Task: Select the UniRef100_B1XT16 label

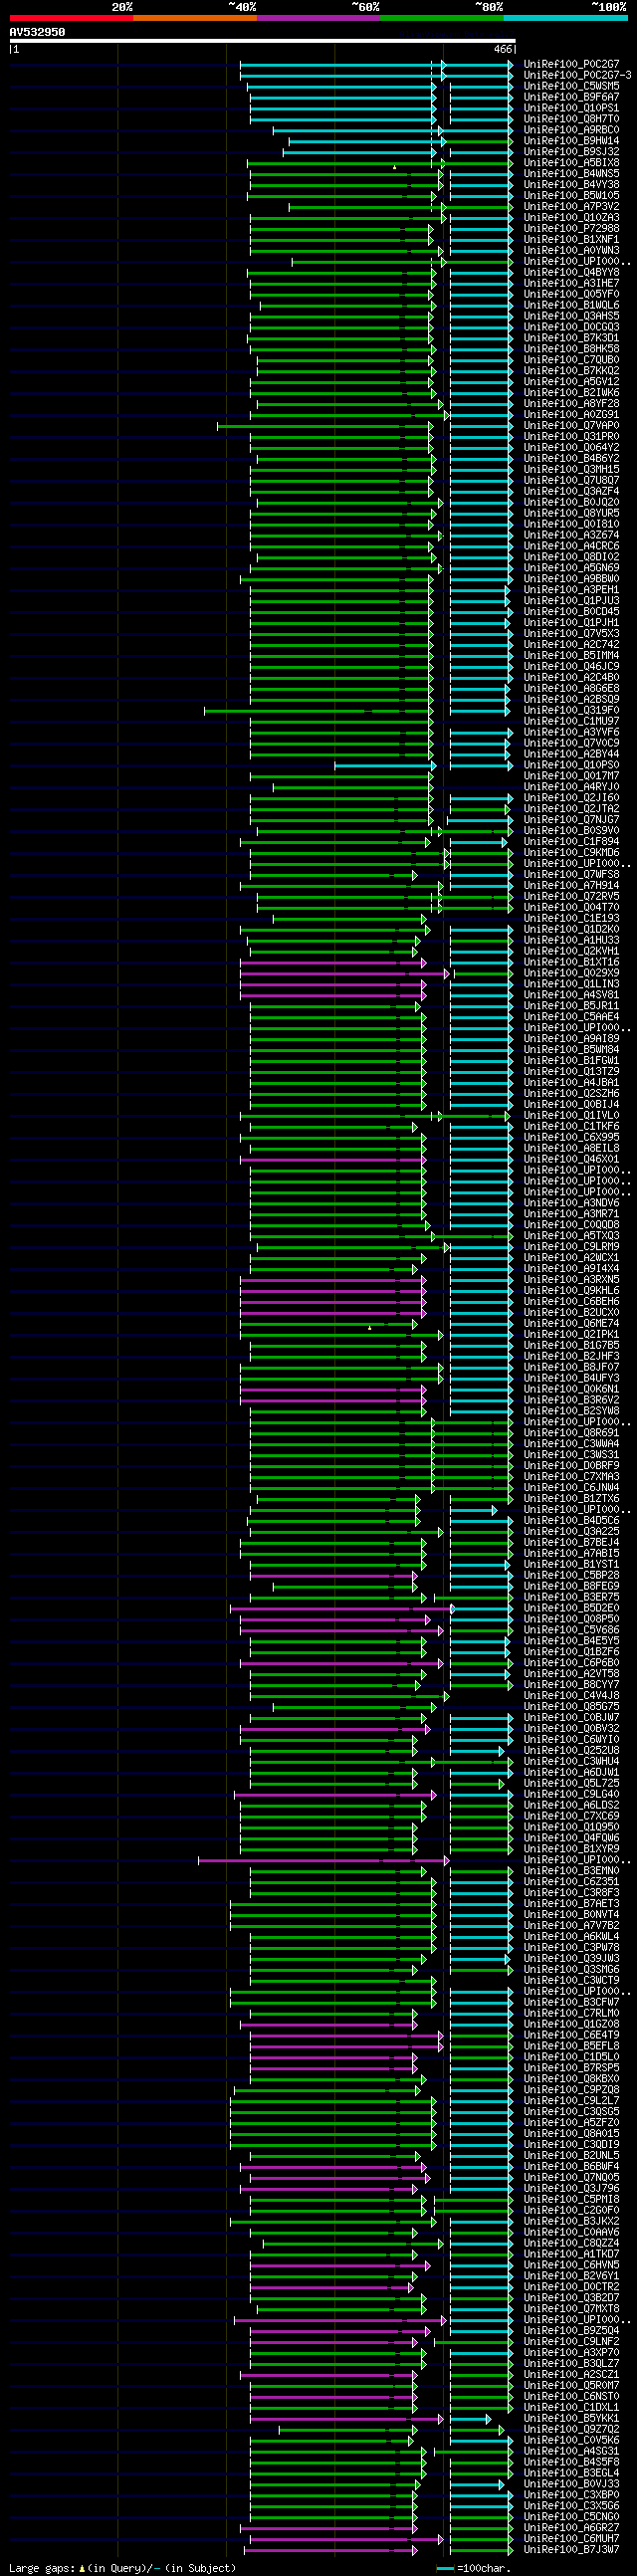Action: click(571, 963)
